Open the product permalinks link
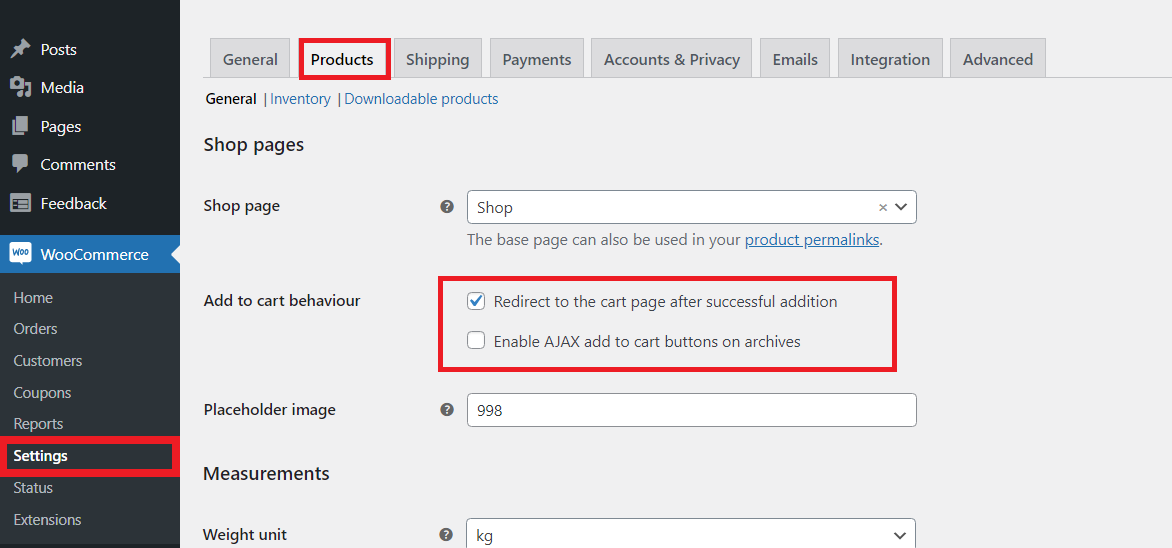Viewport: 1172px width, 548px height. click(x=812, y=240)
